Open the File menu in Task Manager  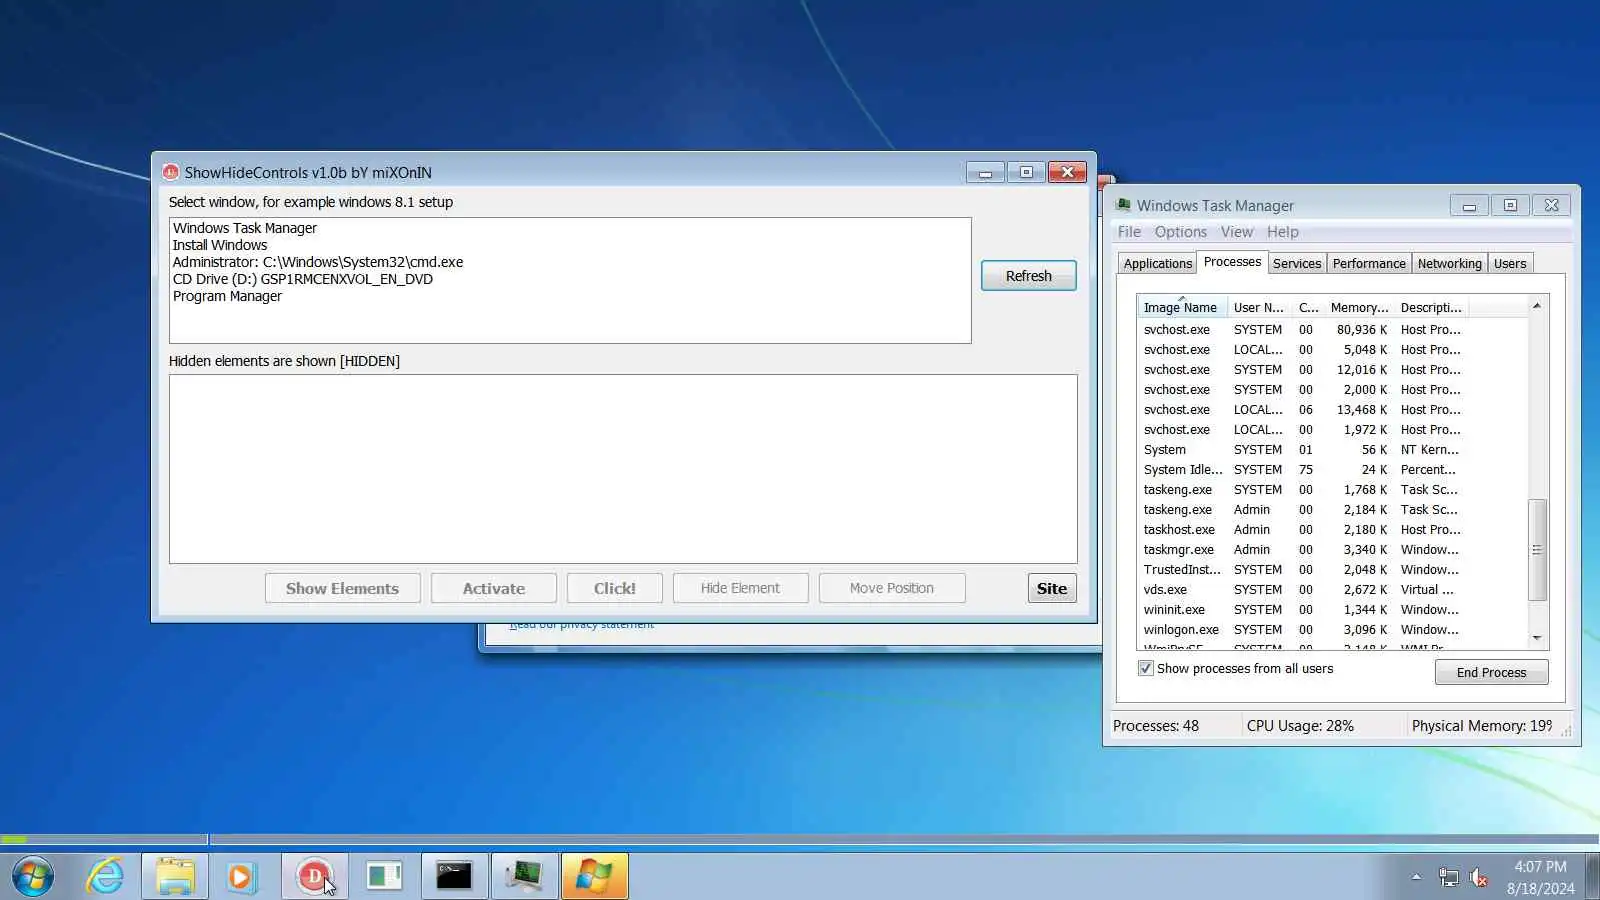tap(1129, 232)
